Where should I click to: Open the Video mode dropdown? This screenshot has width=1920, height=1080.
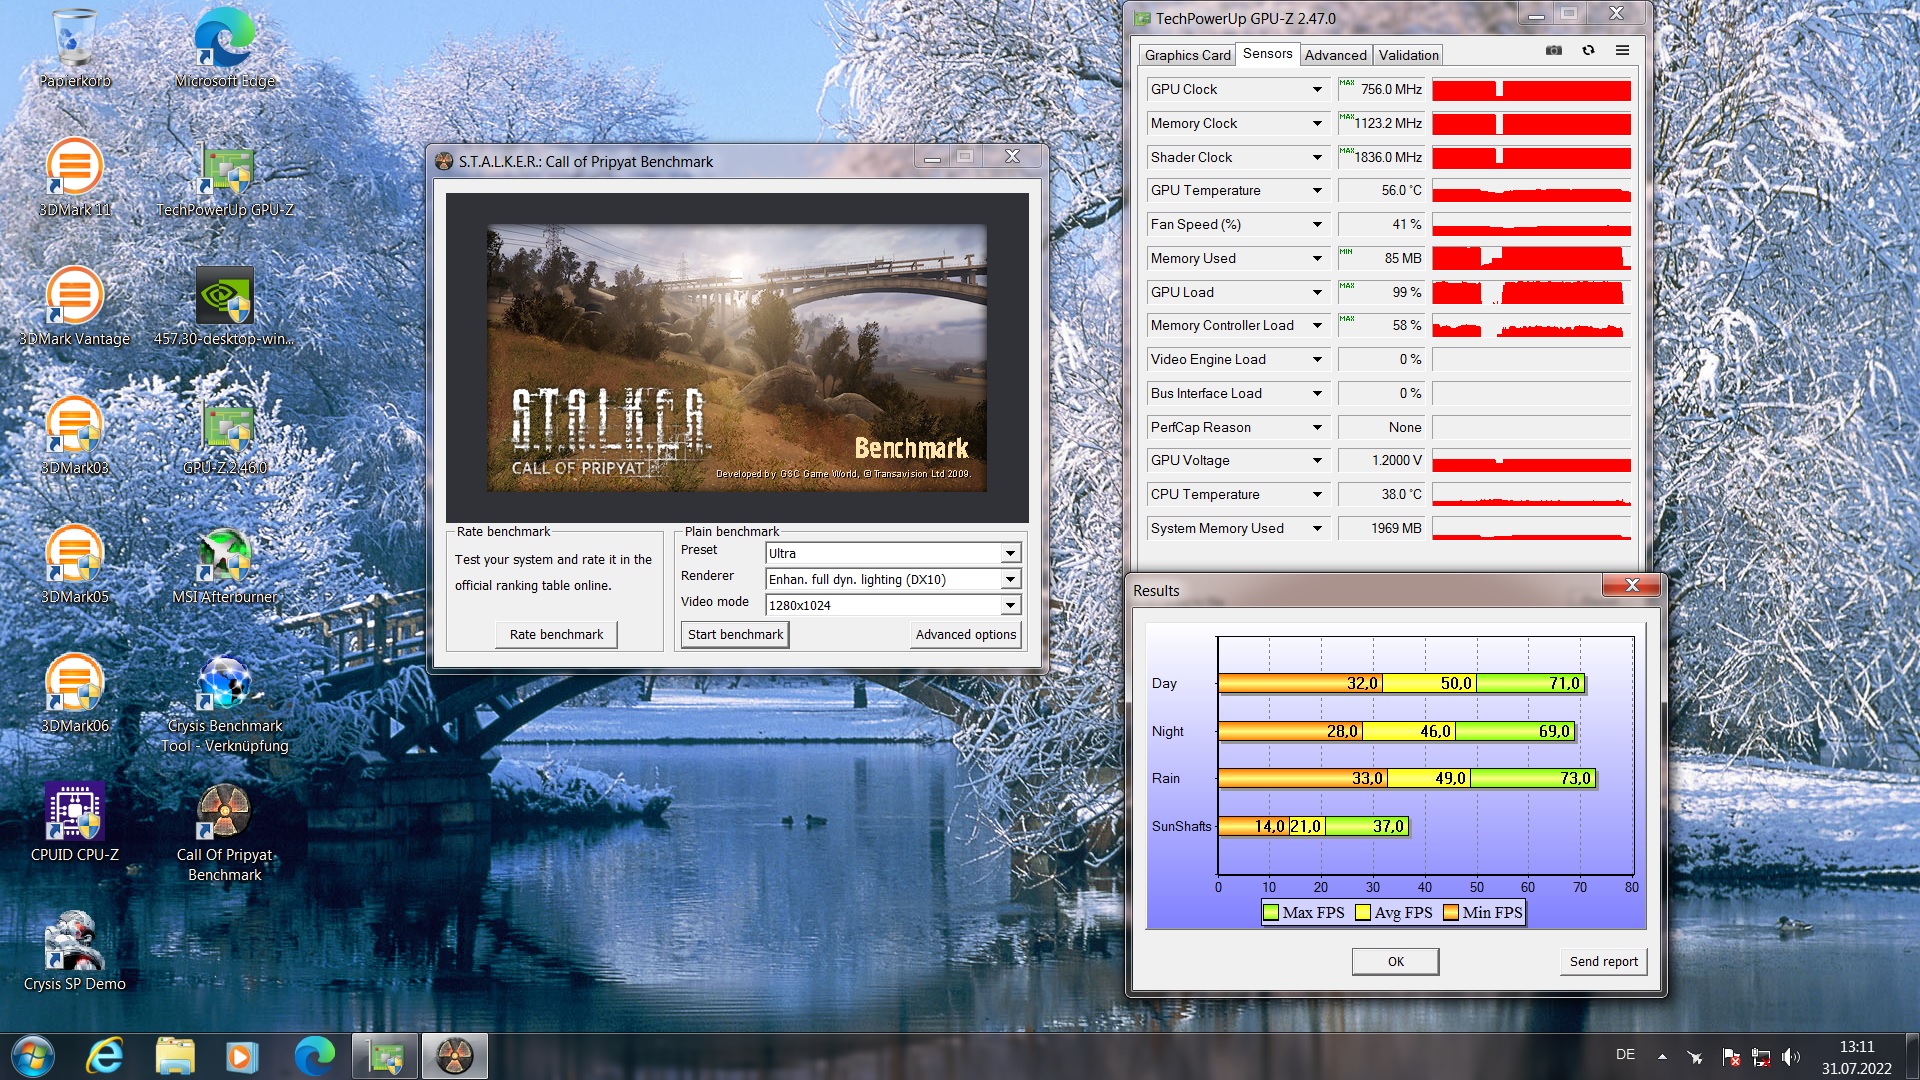1010,606
